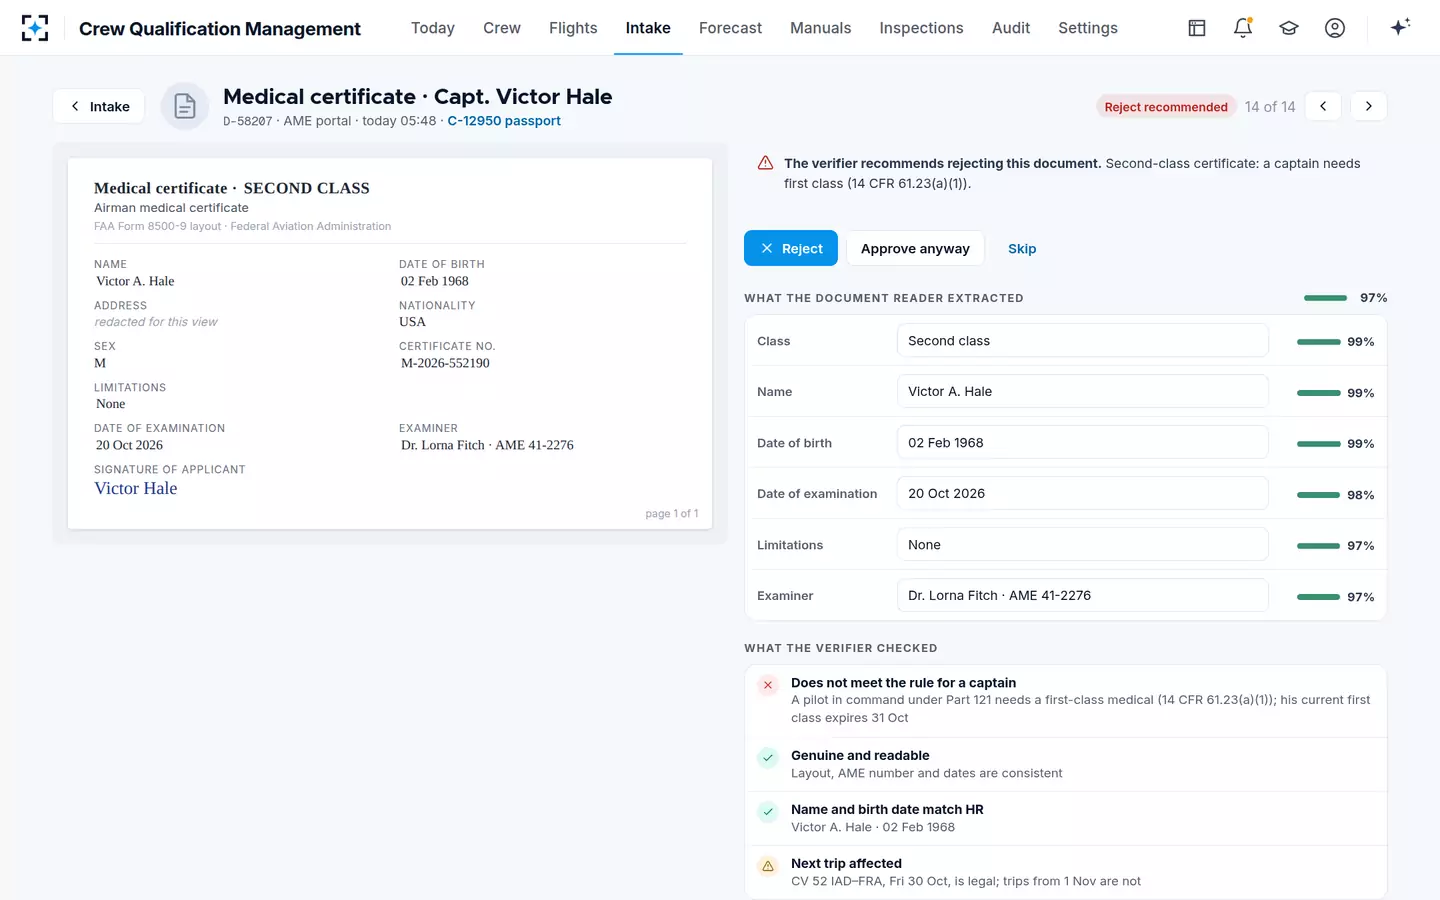The height and width of the screenshot is (900, 1440).
Task: Click the Genuine and readable checkmark icon
Action: tap(768, 757)
